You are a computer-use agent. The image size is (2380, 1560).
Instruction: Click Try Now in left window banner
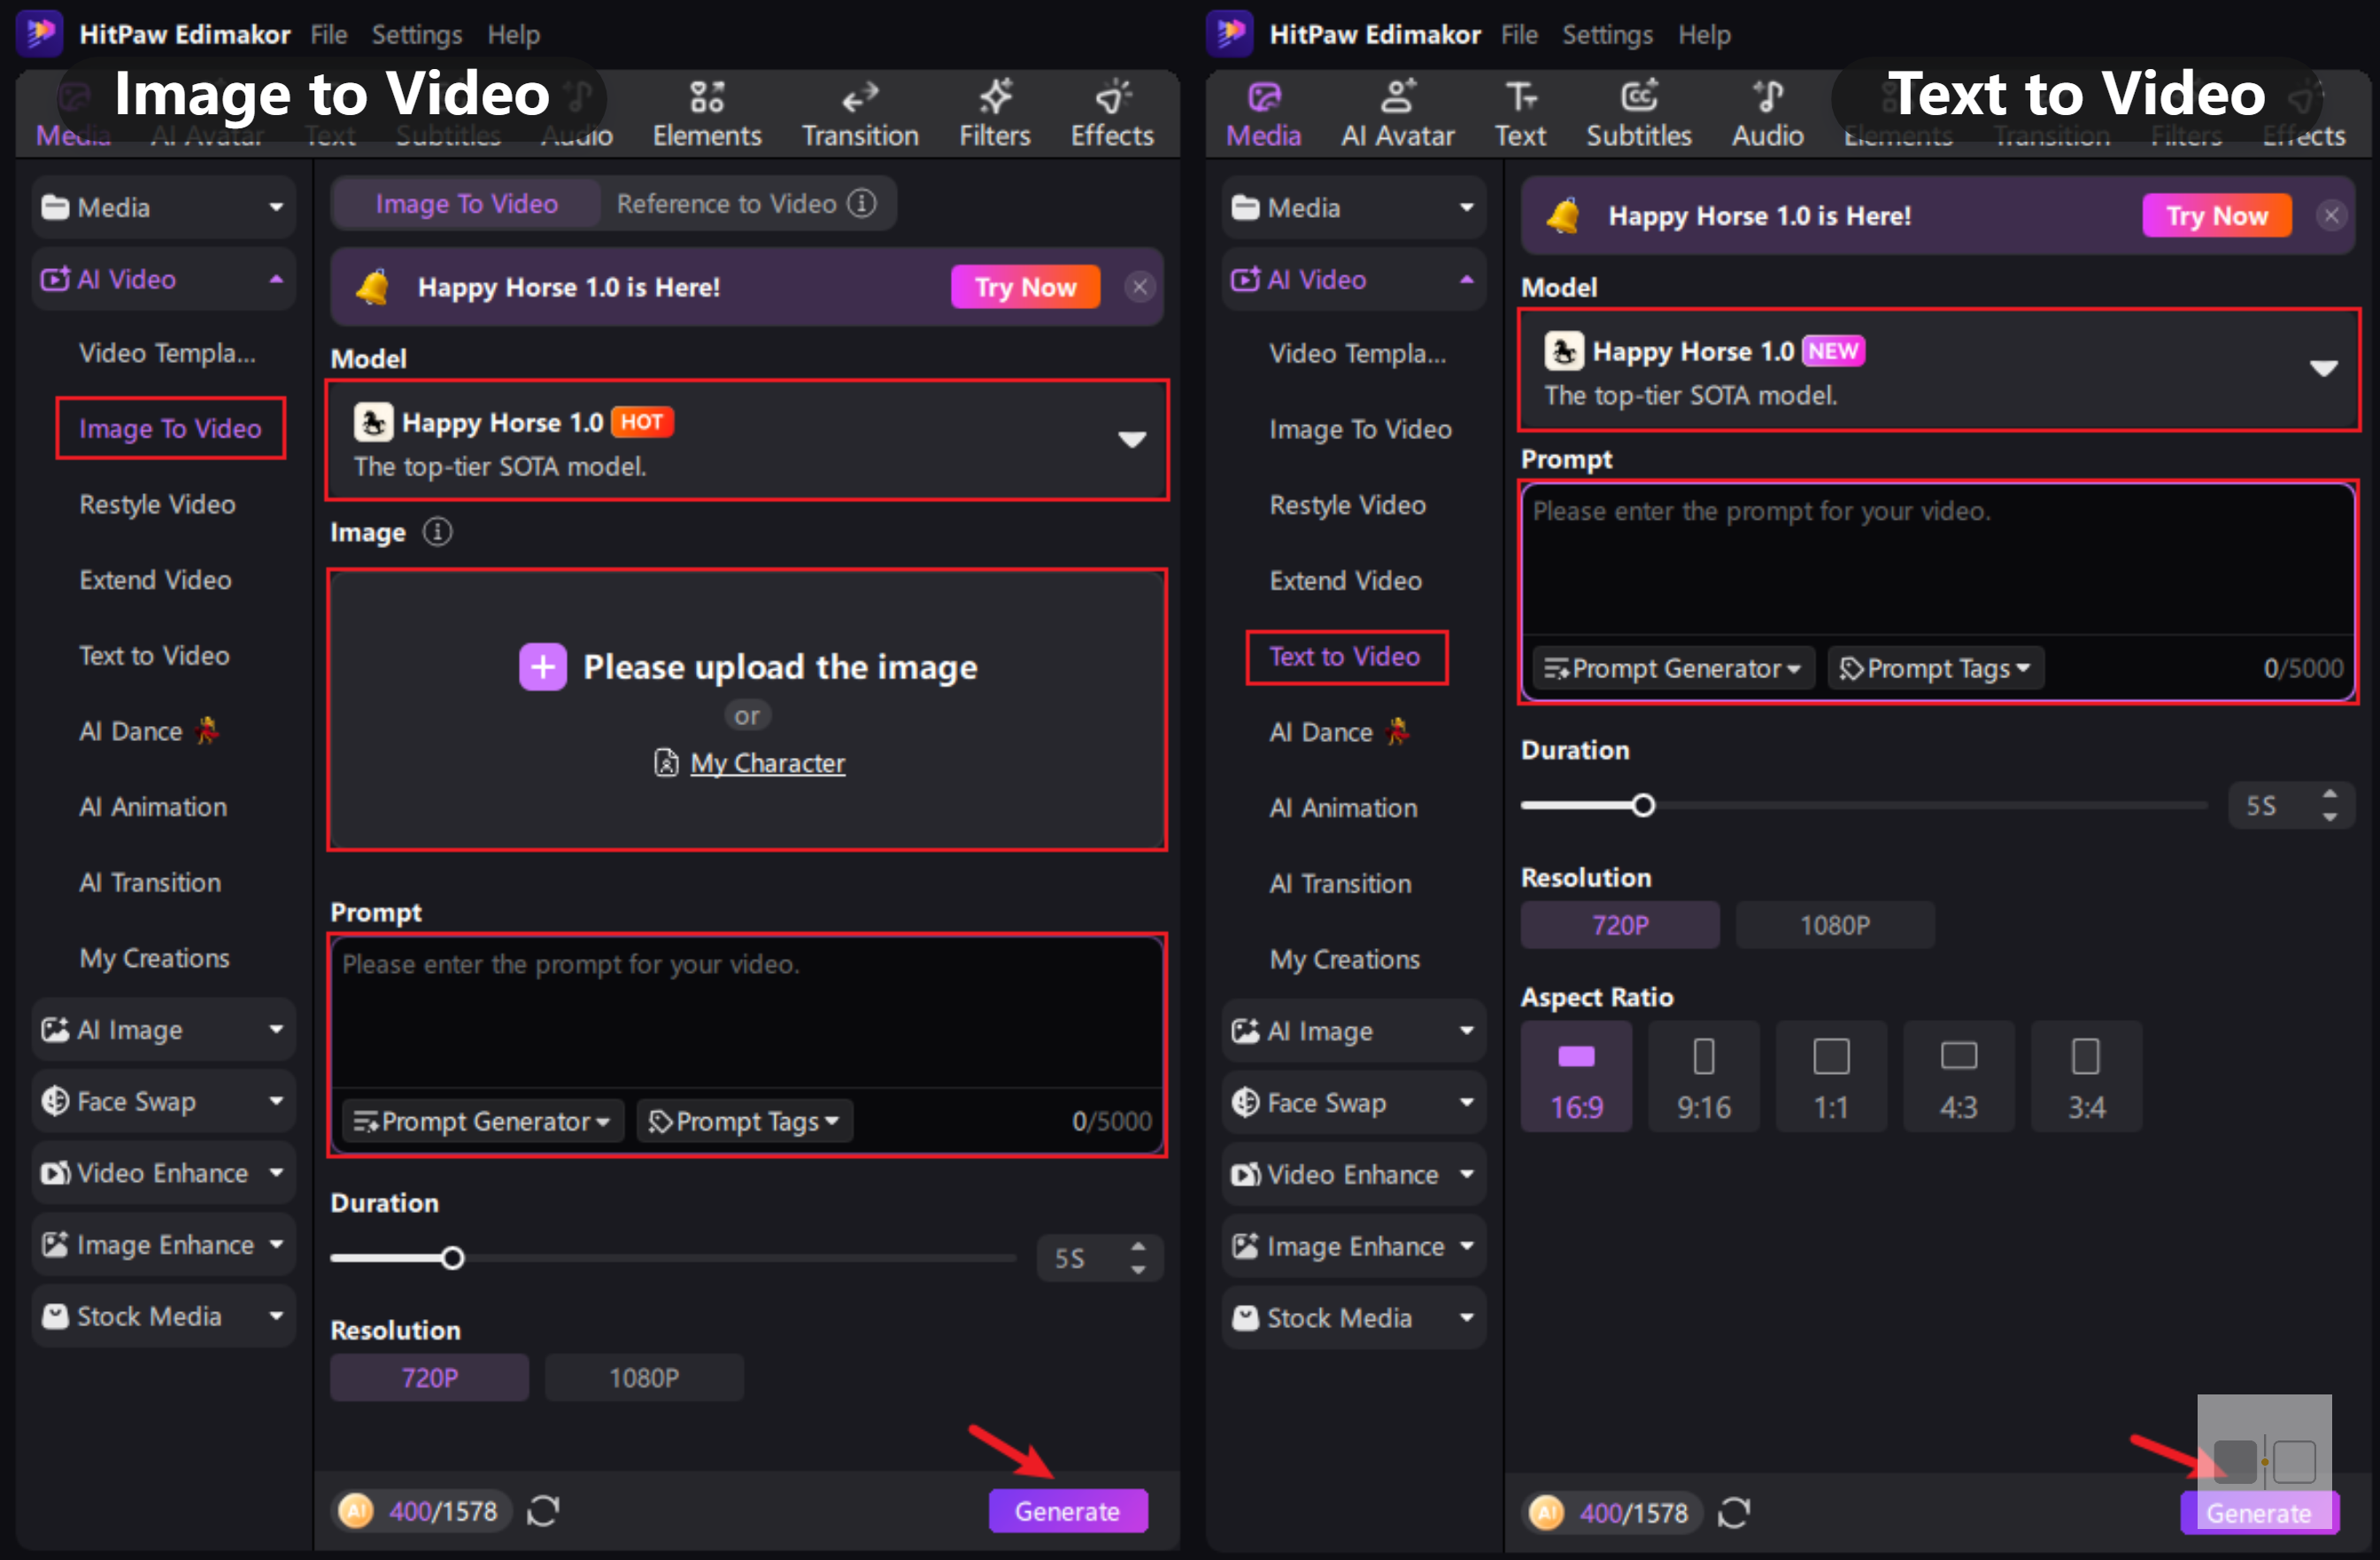pos(1025,287)
